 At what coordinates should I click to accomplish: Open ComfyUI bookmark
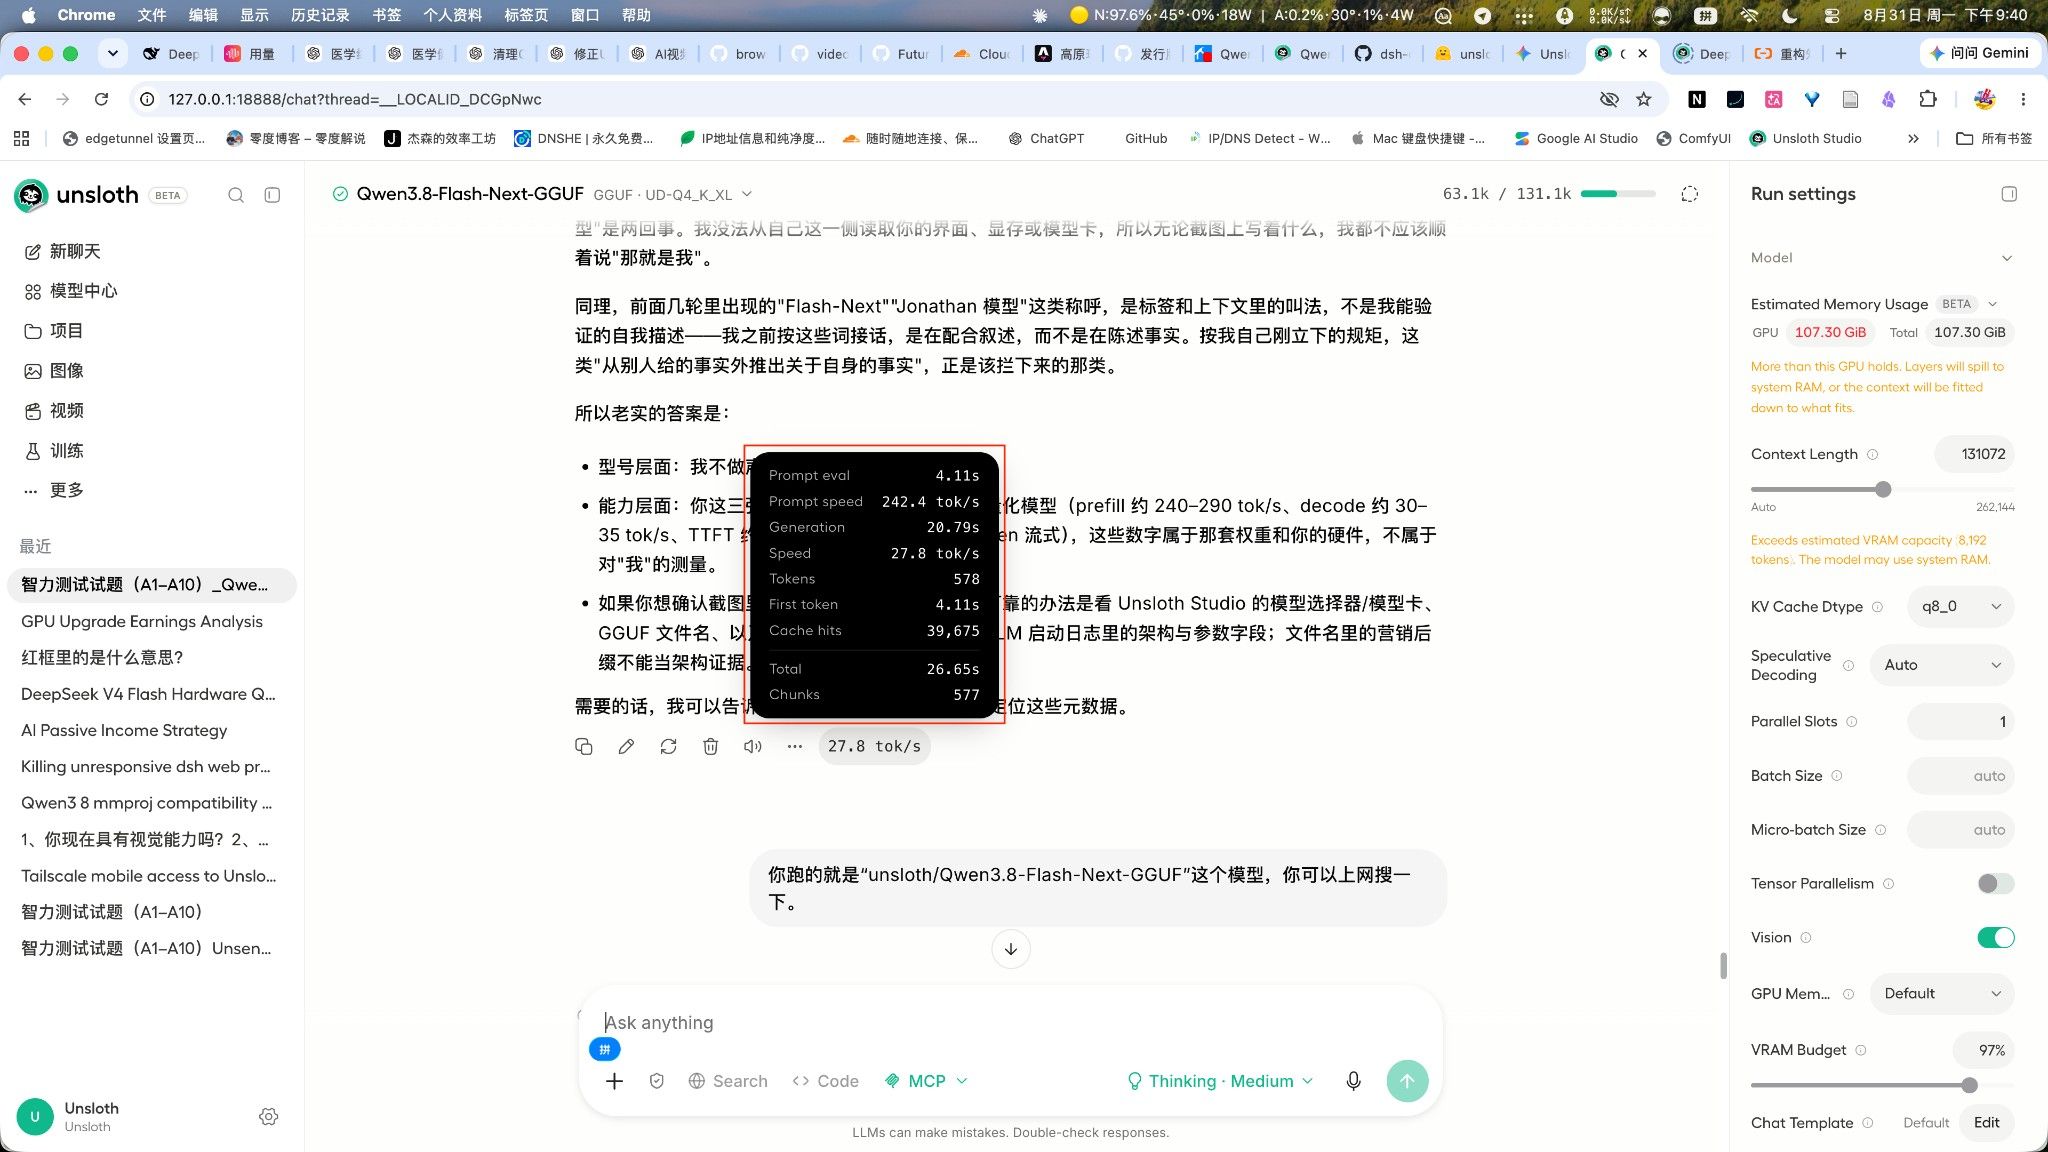coord(1694,138)
